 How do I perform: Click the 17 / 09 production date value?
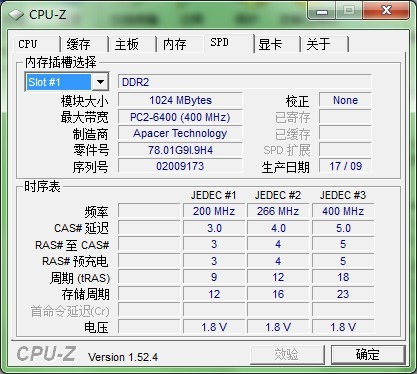point(345,166)
